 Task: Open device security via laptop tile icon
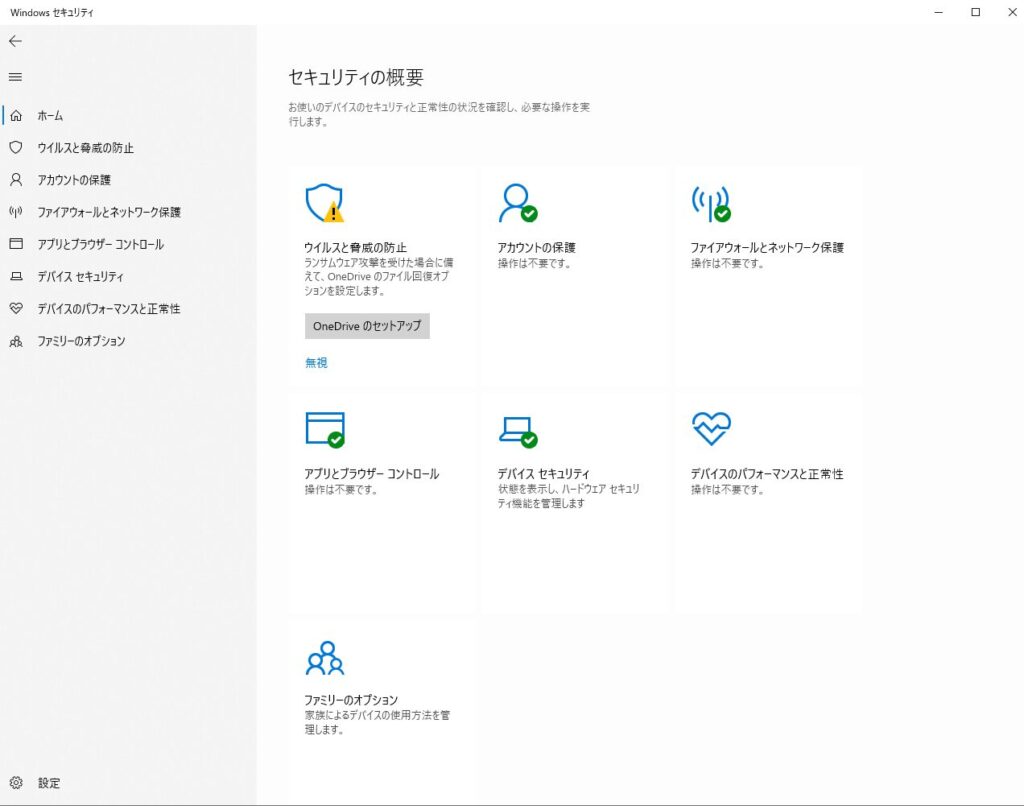pos(519,432)
